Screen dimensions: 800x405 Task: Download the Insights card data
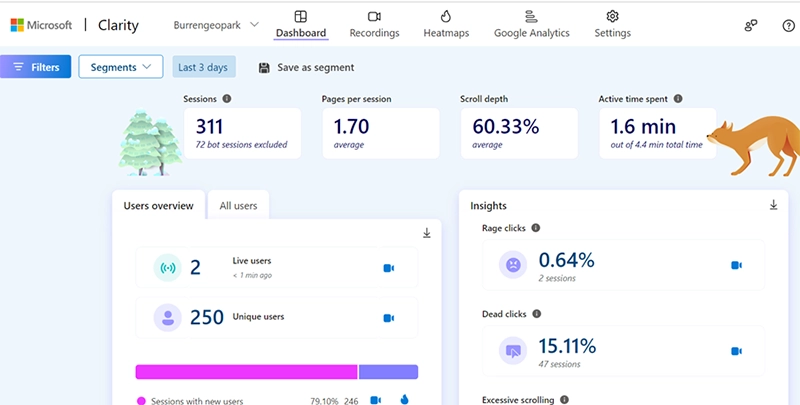pos(773,205)
